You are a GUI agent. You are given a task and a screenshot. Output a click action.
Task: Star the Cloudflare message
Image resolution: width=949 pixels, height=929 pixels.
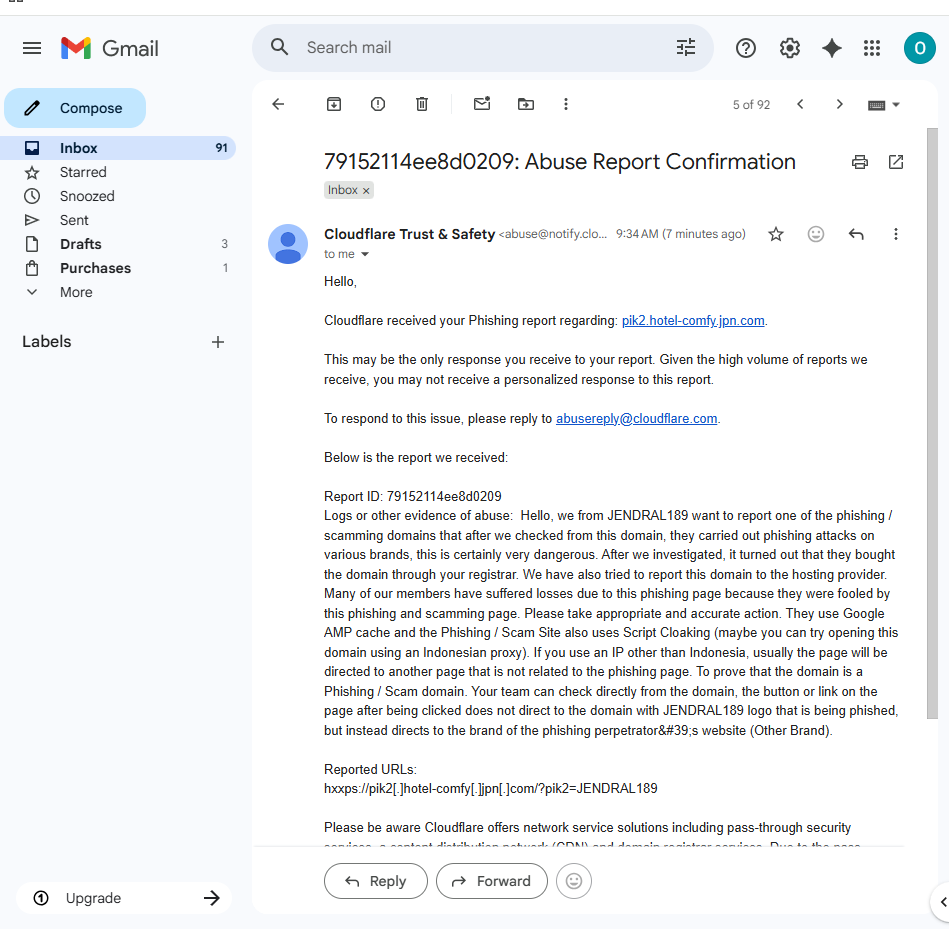(x=776, y=234)
